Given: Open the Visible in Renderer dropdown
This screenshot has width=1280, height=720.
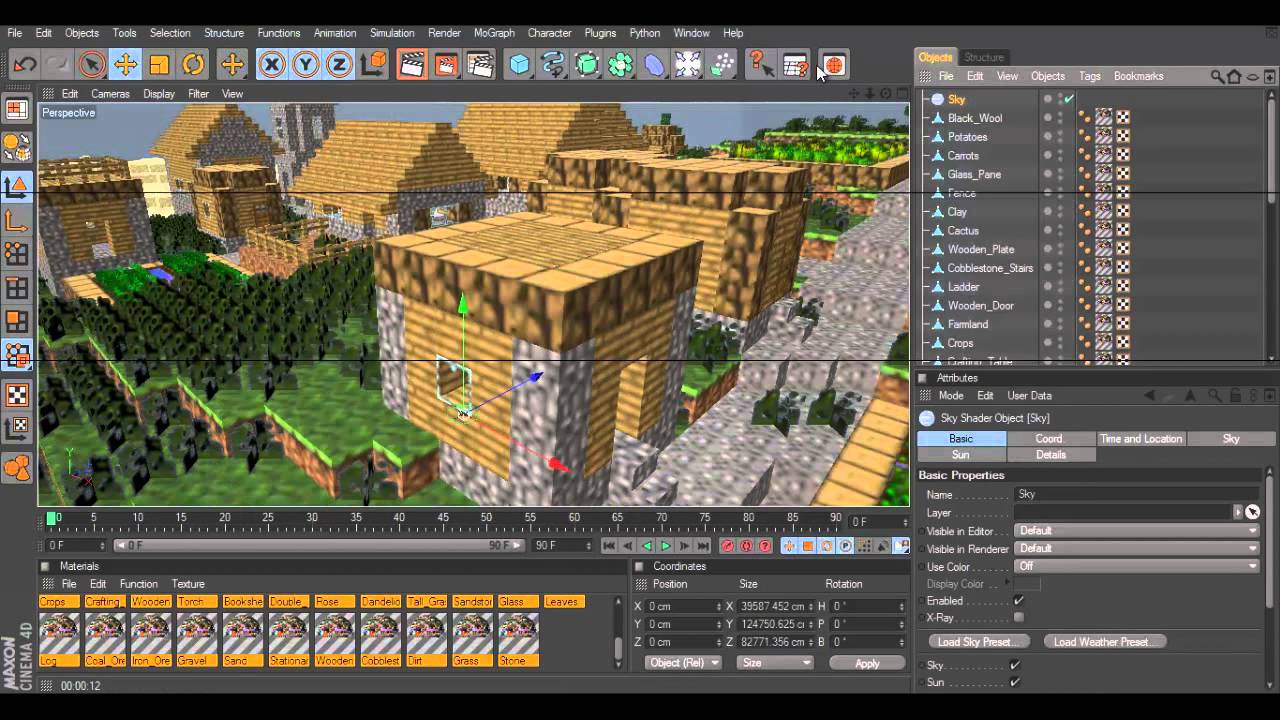Looking at the screenshot, I should coord(1137,549).
